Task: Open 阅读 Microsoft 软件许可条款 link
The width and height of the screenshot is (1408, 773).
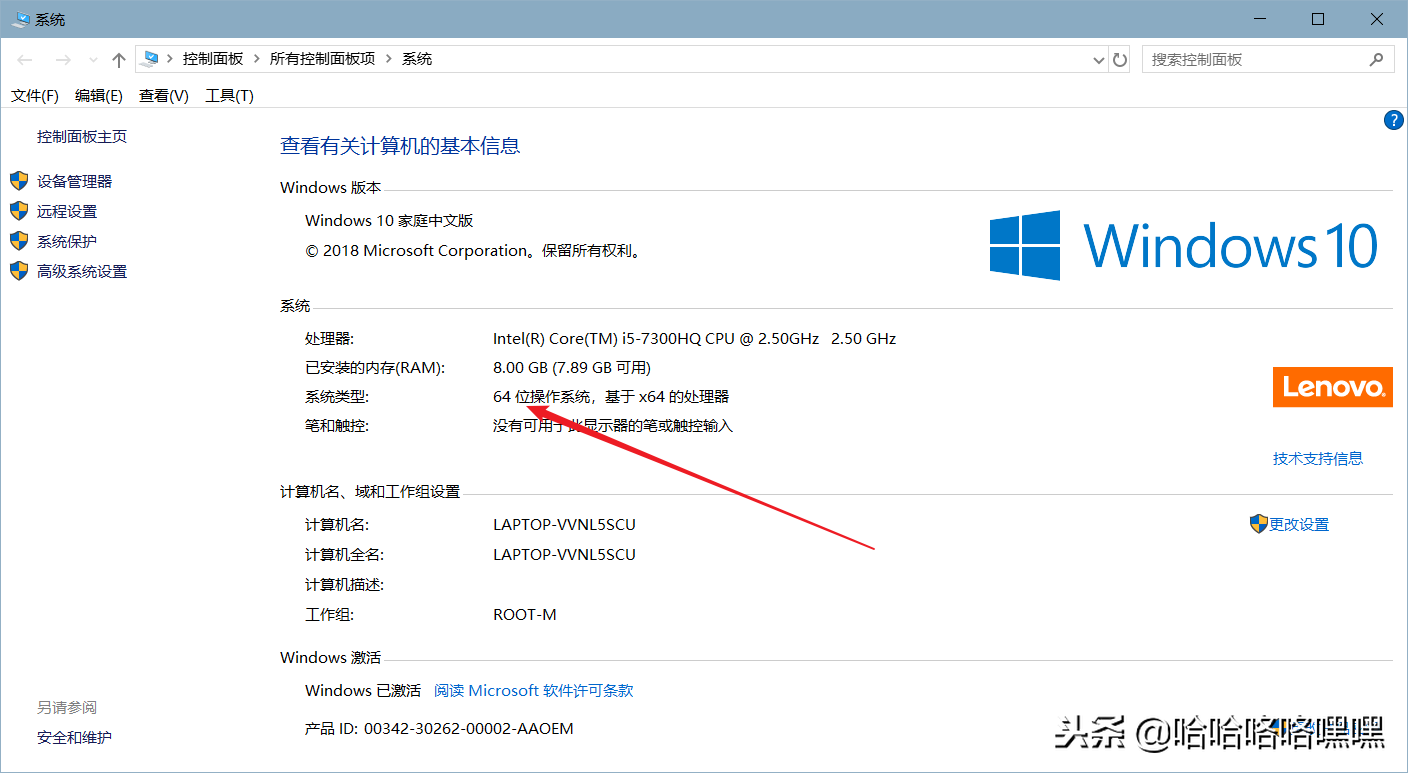Action: (x=534, y=691)
